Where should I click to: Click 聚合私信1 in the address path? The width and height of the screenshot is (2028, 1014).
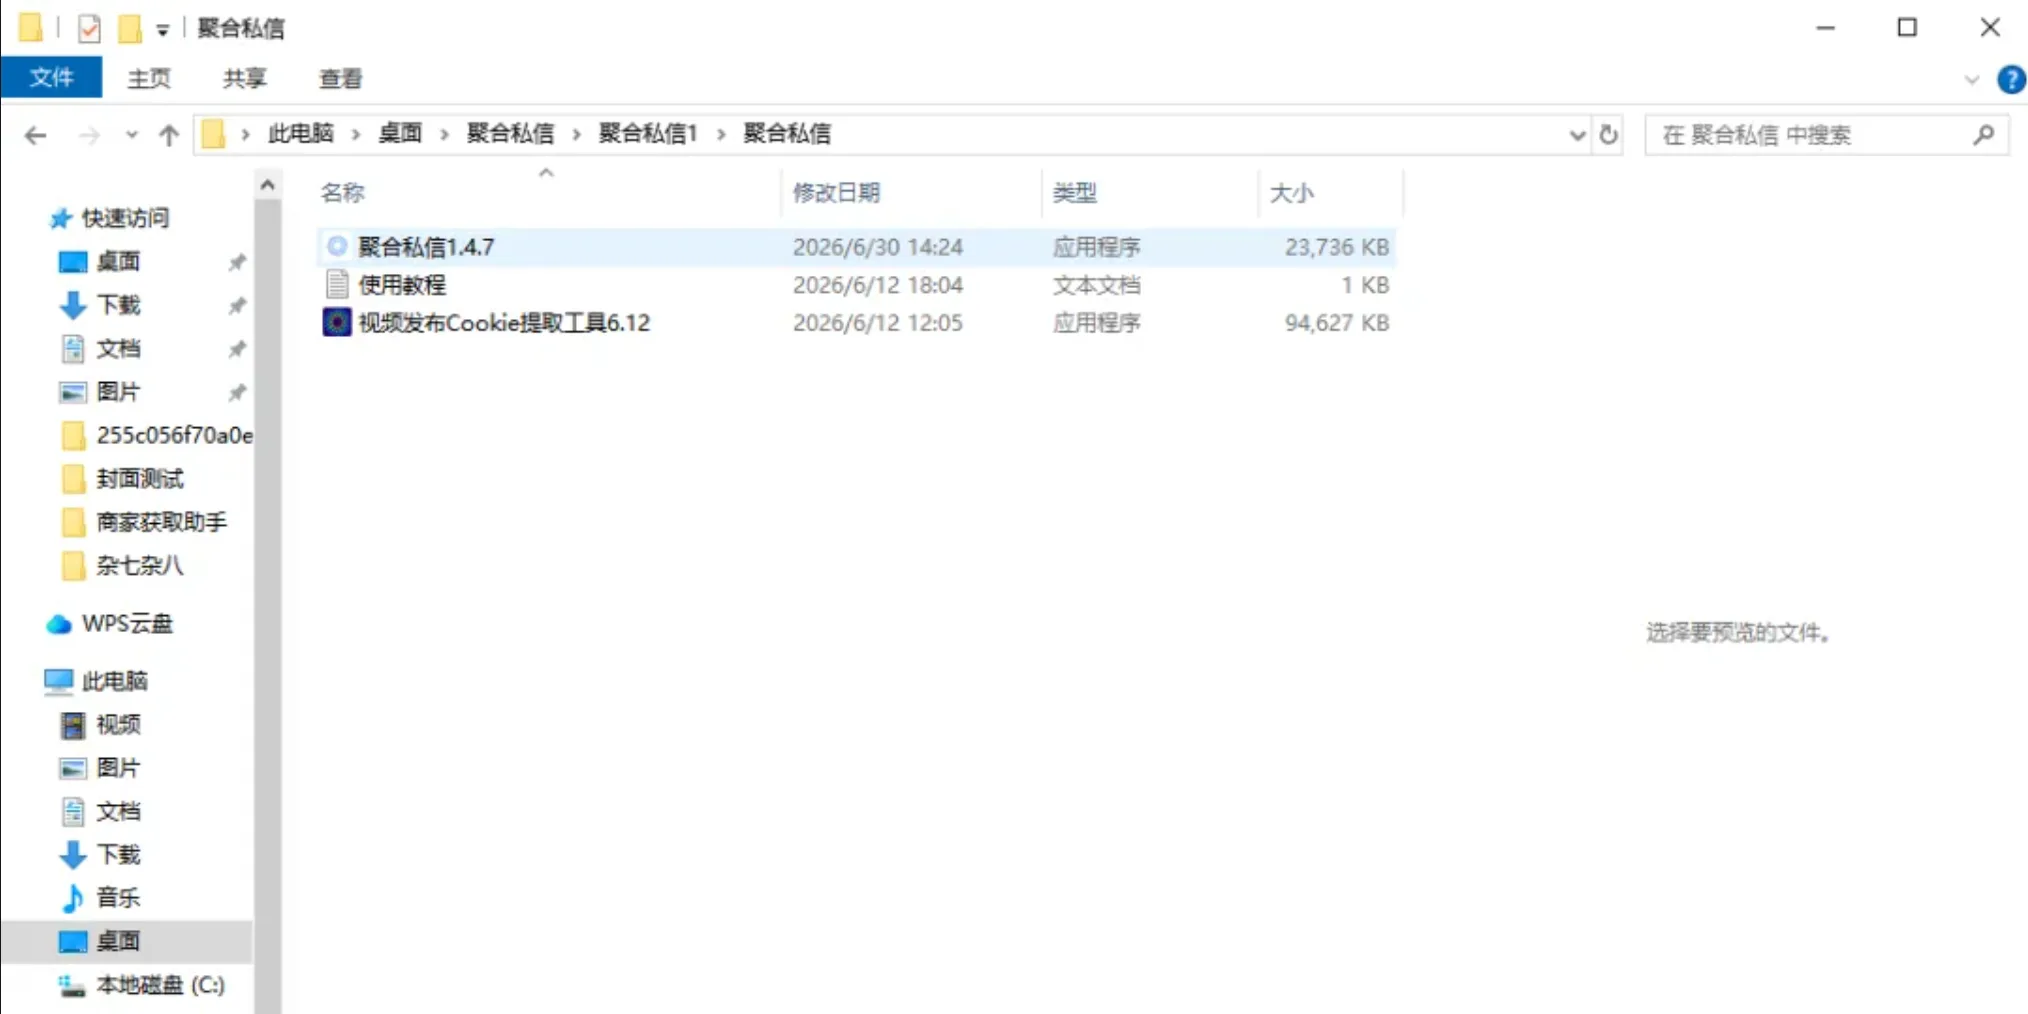point(647,134)
